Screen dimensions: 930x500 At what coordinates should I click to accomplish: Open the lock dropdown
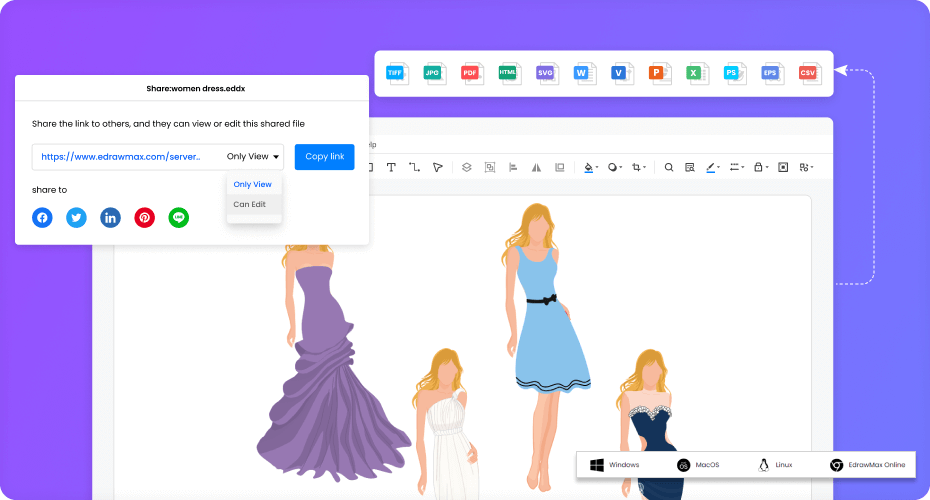pyautogui.click(x=760, y=167)
